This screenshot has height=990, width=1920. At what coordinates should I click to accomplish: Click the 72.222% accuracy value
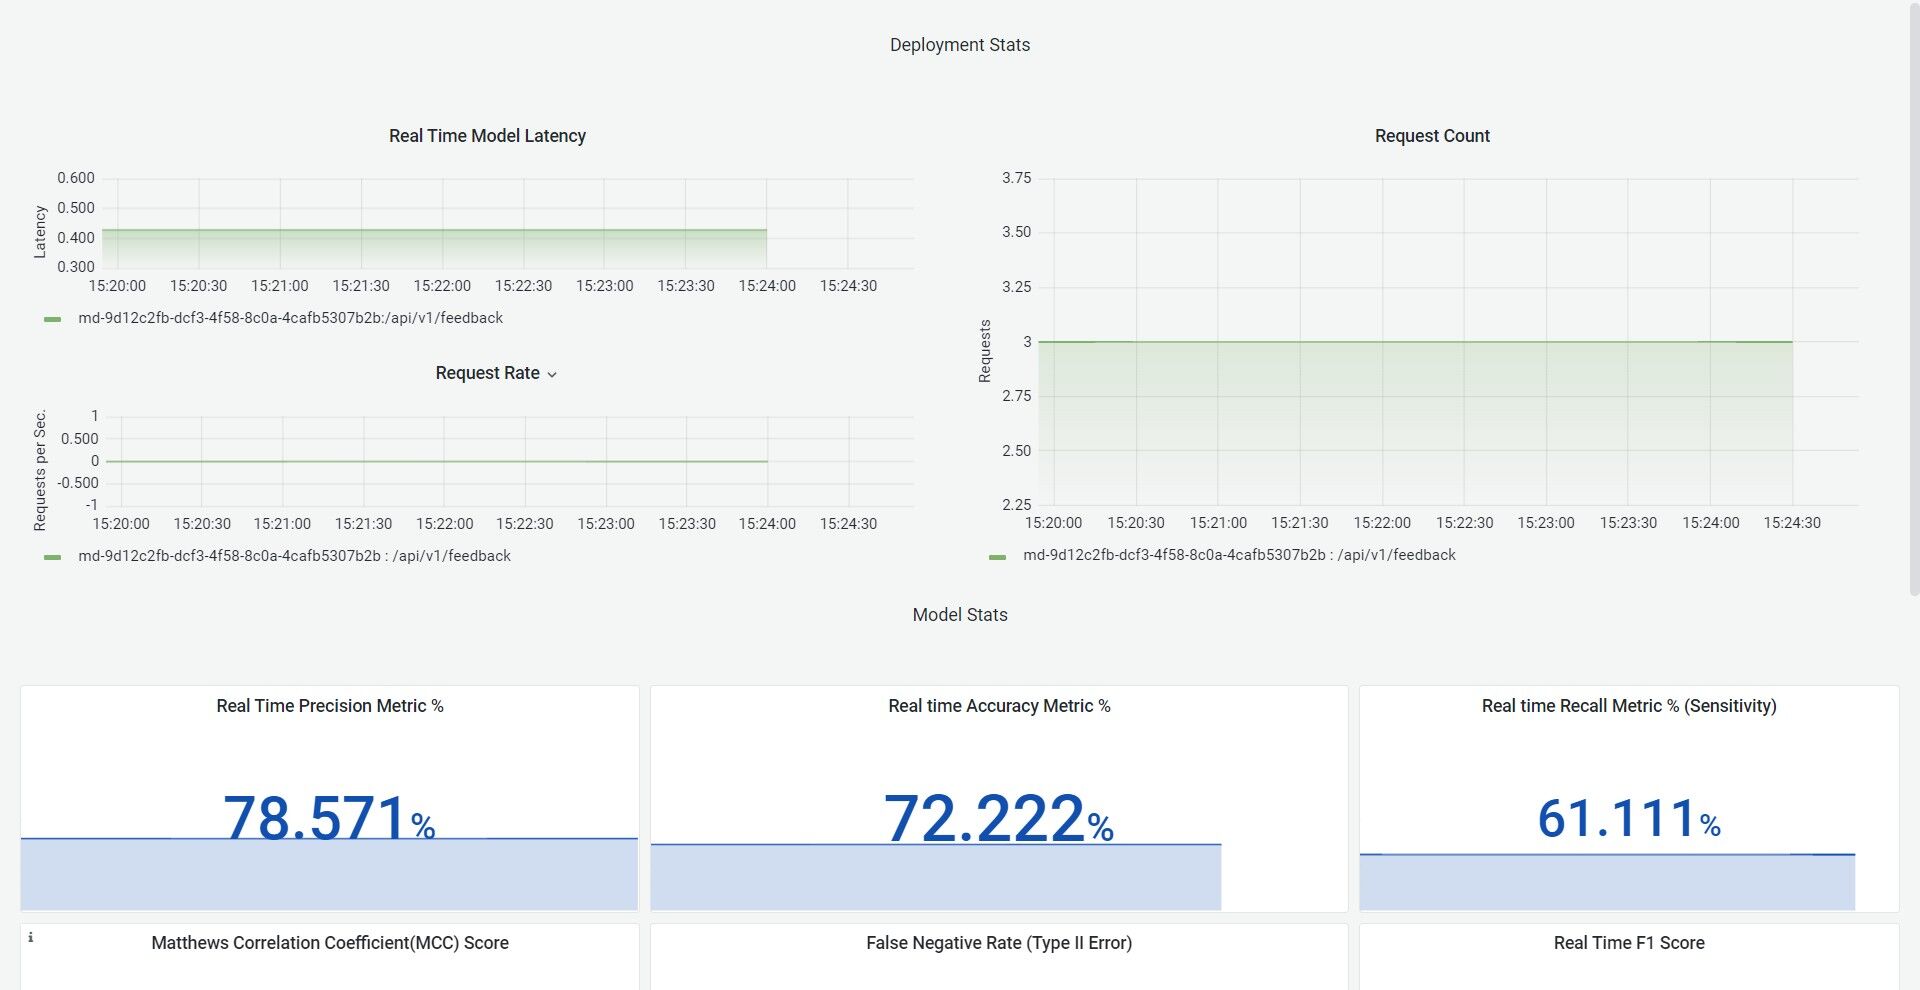(x=999, y=818)
